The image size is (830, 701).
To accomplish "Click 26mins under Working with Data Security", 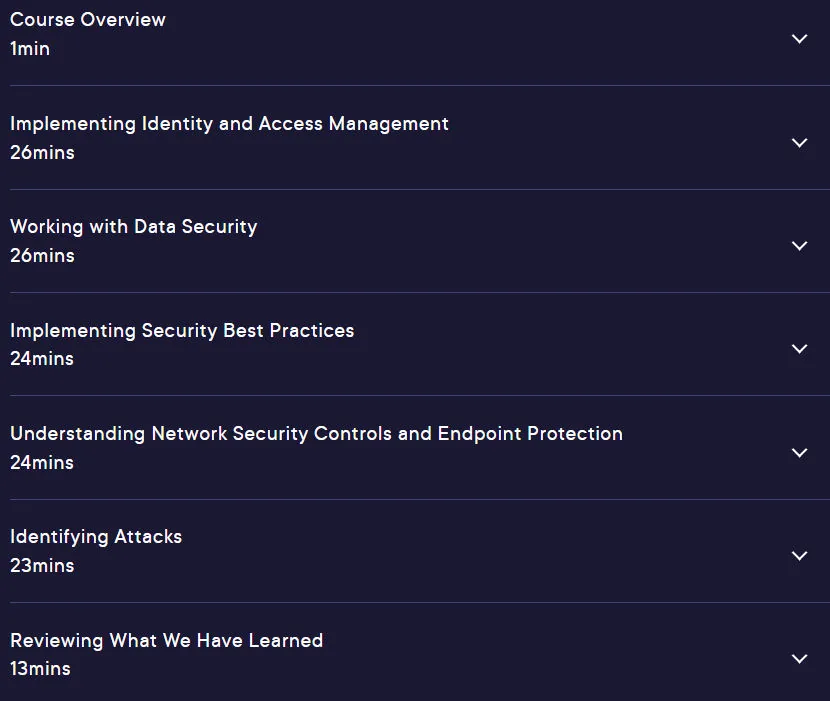I will (42, 256).
